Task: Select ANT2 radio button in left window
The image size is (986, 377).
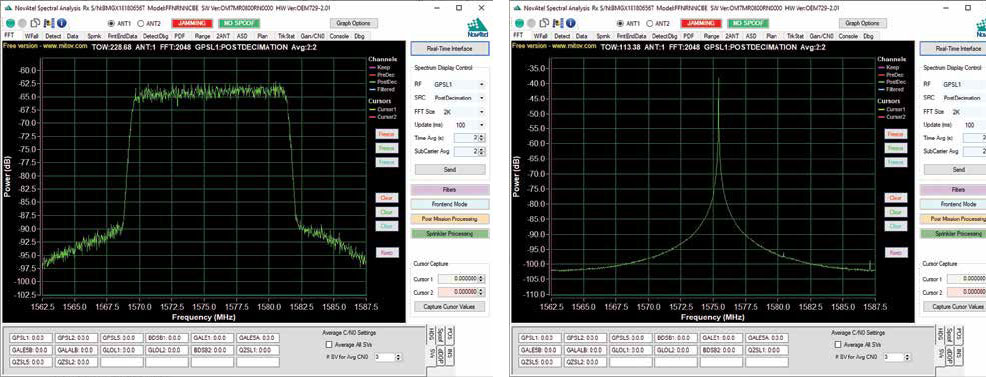Action: pos(141,23)
